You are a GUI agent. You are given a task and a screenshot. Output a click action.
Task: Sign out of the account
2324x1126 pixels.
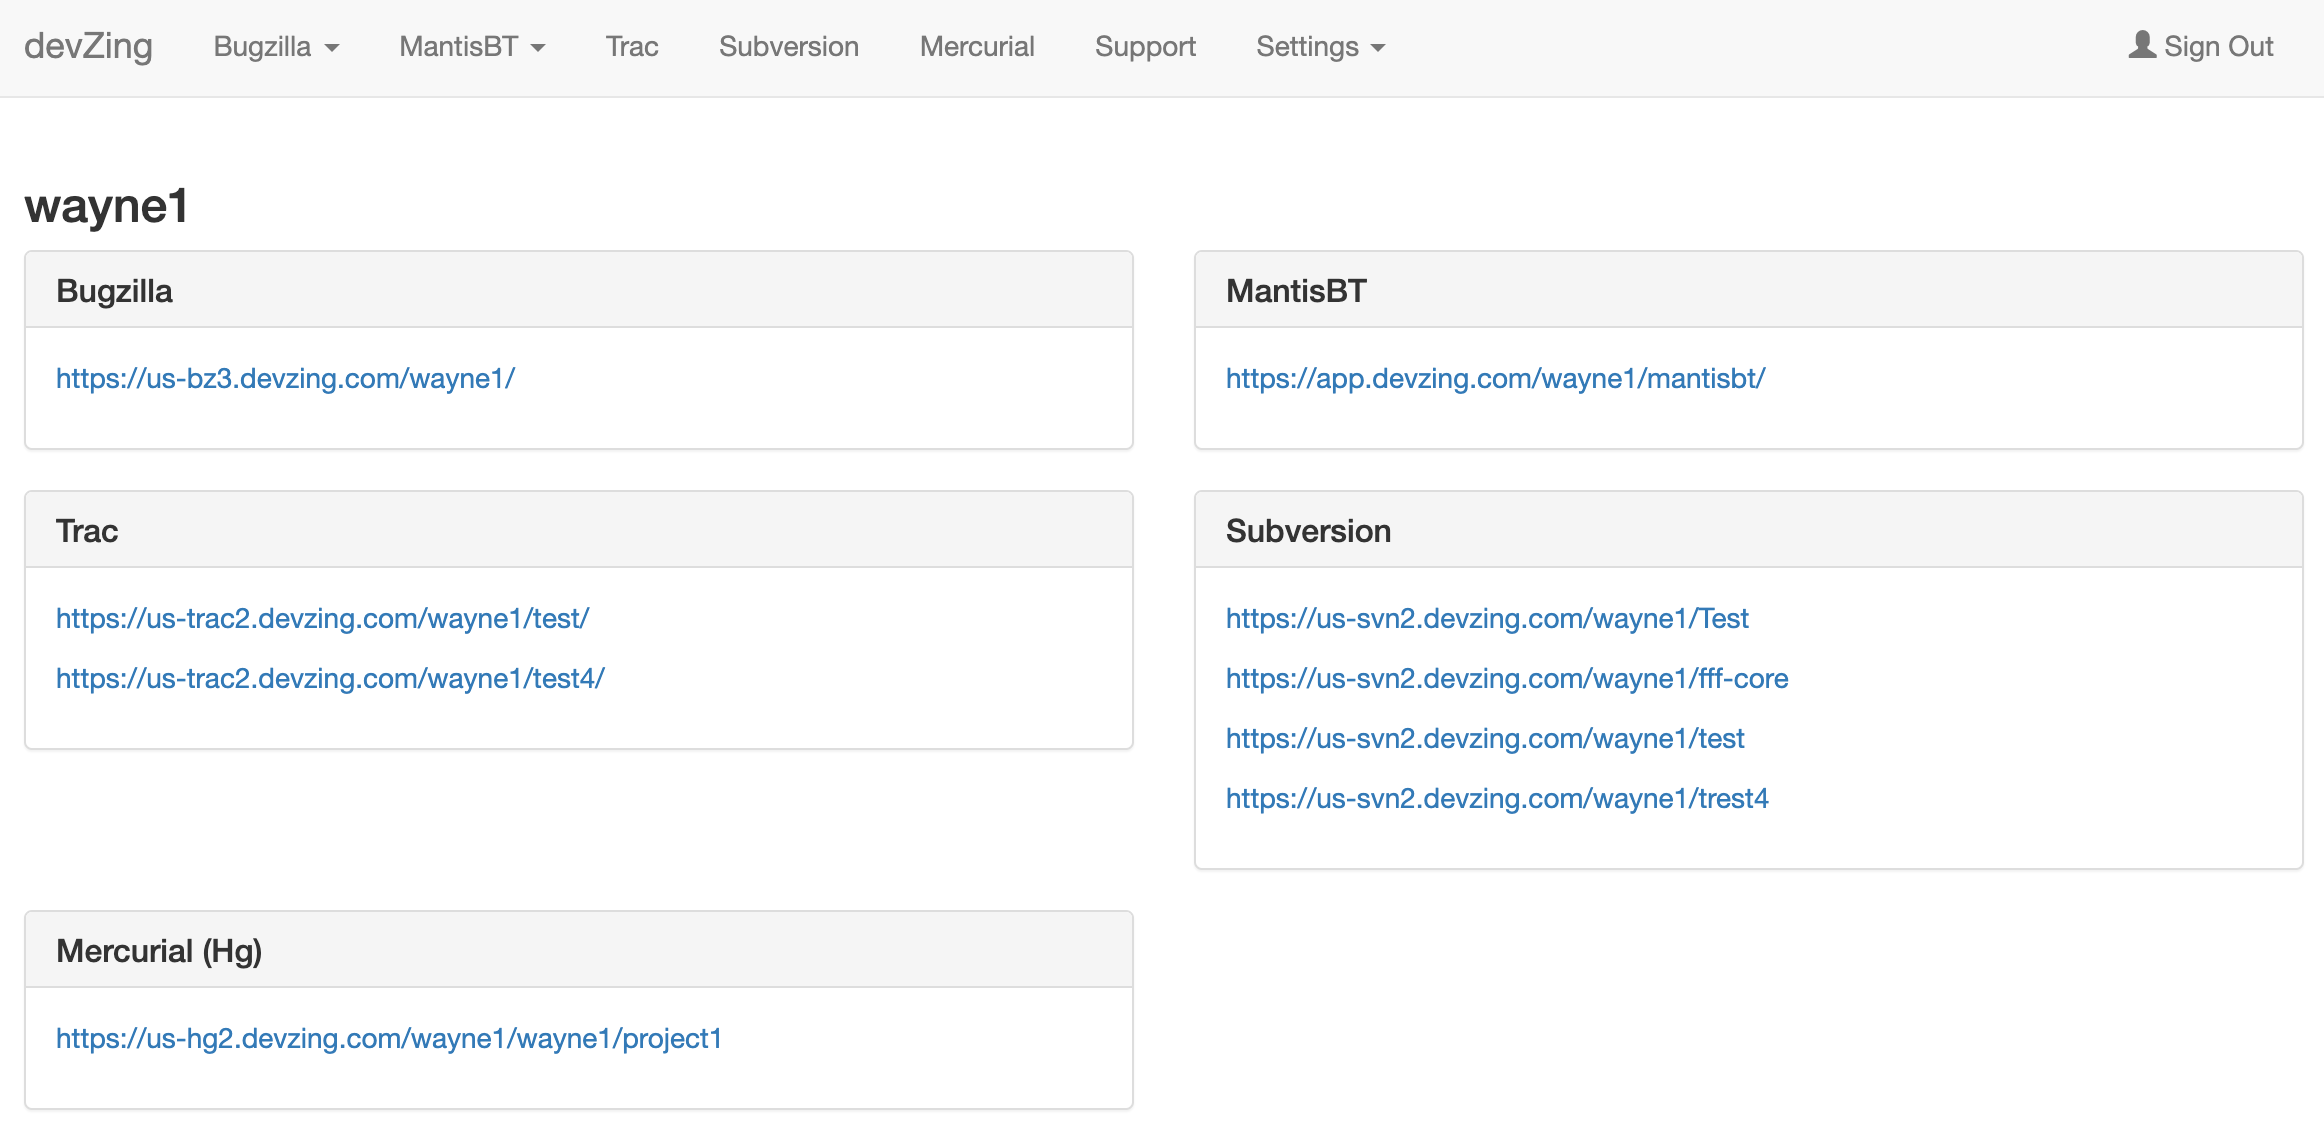click(x=2217, y=47)
